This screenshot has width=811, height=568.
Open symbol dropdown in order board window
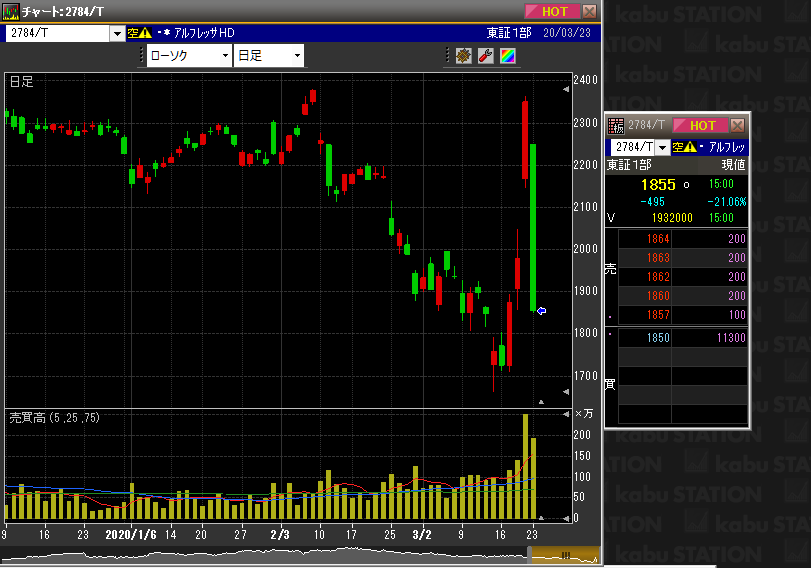pos(663,147)
